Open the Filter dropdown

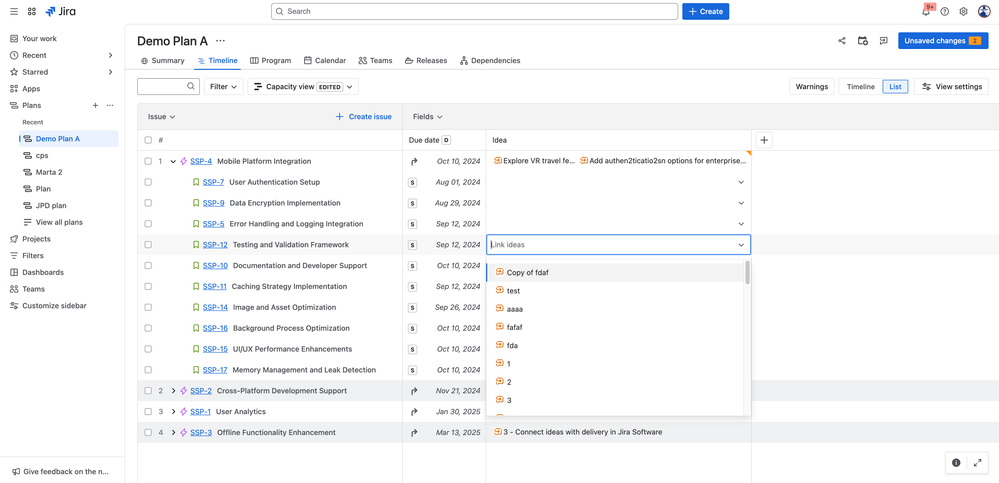click(223, 87)
